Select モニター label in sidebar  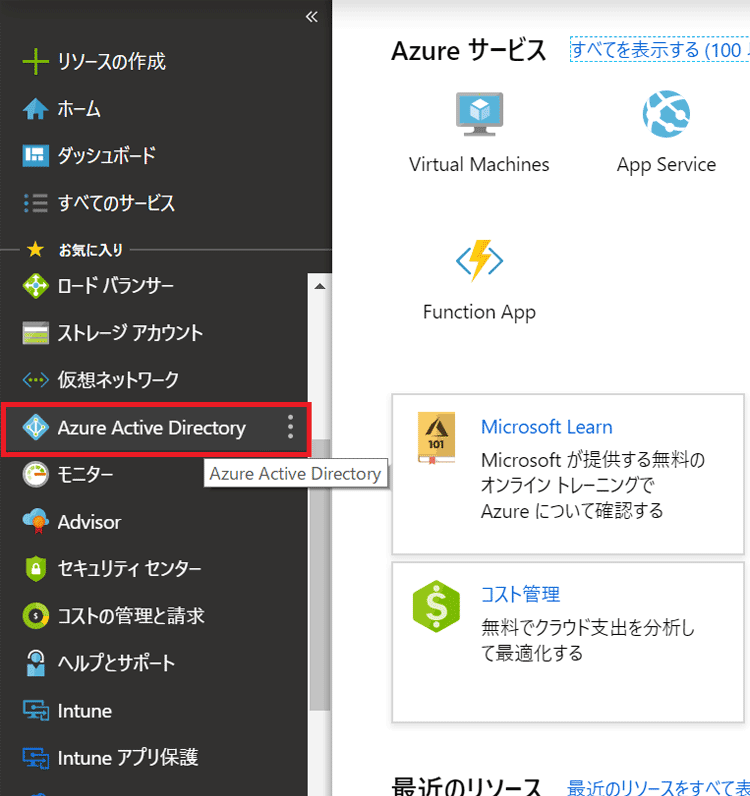(x=85, y=474)
